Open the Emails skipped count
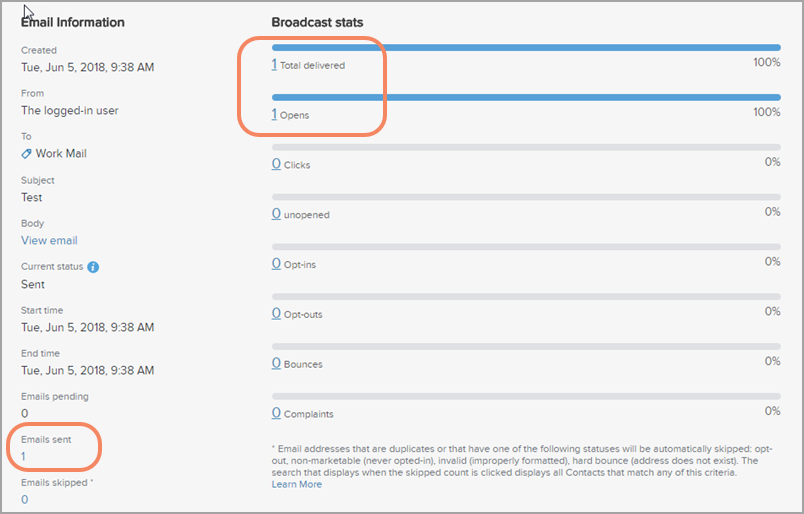The height and width of the screenshot is (514, 804). point(24,499)
